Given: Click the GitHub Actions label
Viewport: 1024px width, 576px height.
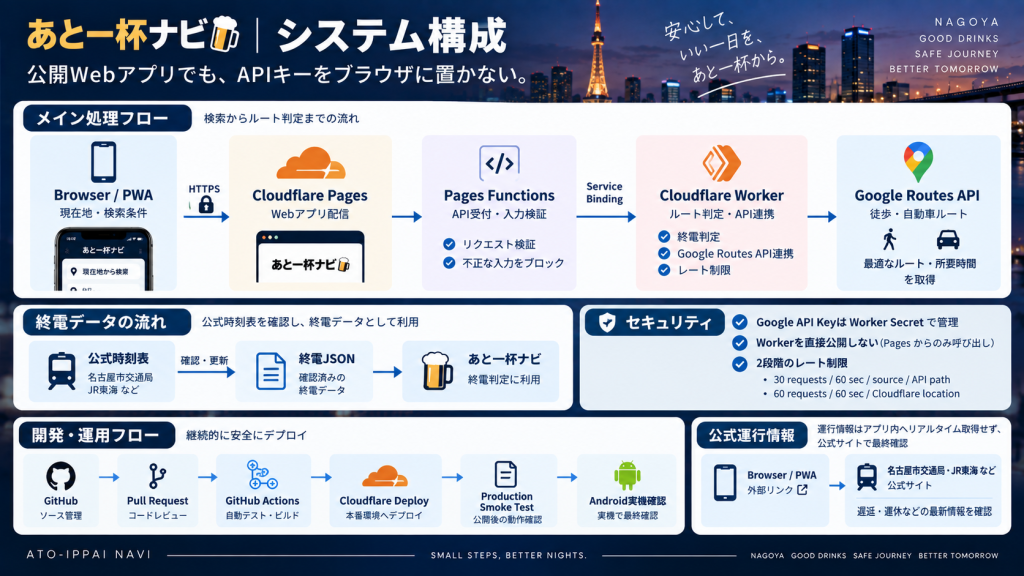Looking at the screenshot, I should [x=262, y=501].
